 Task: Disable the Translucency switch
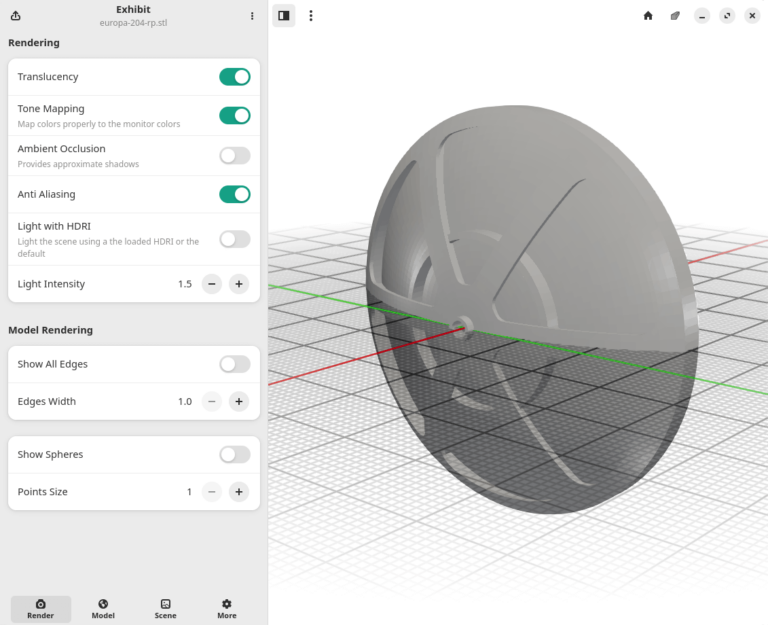pyautogui.click(x=235, y=77)
